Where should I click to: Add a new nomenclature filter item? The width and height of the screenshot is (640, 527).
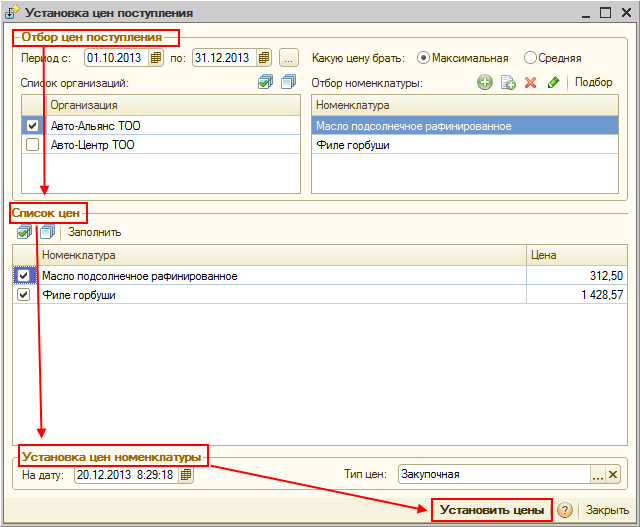point(485,82)
